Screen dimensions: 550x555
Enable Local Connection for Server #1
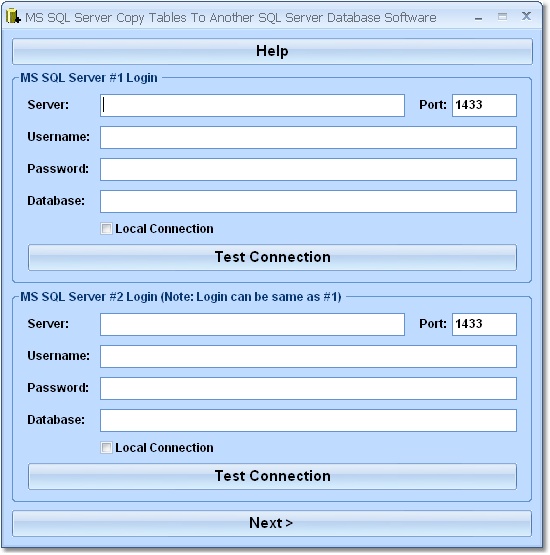tap(106, 229)
